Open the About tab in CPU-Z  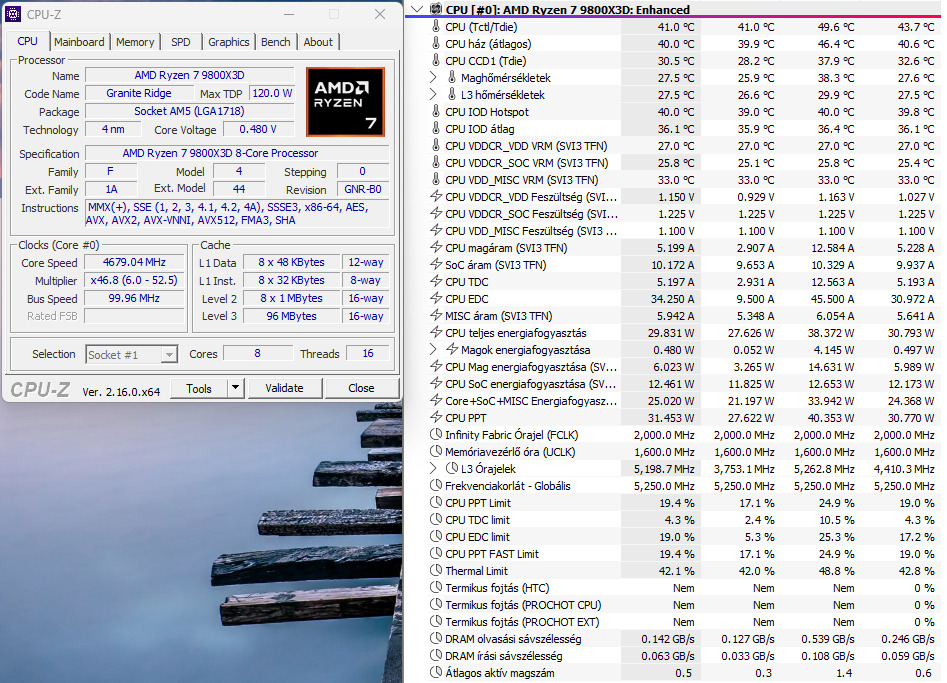tap(318, 42)
